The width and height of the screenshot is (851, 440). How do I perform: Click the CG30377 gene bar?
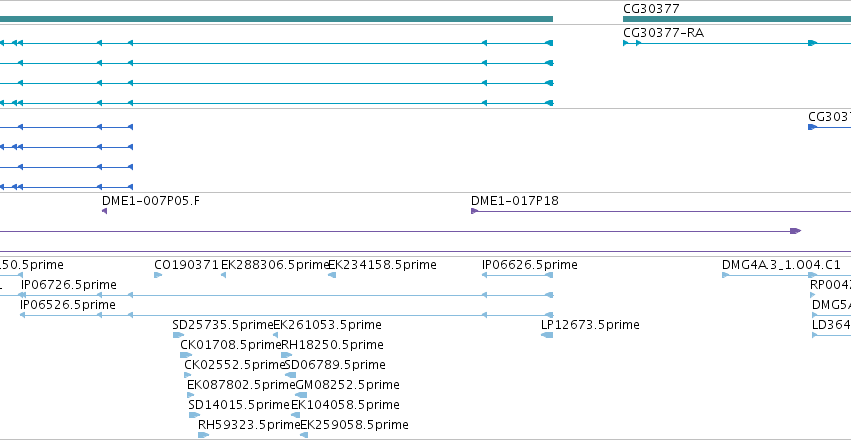coord(737,19)
